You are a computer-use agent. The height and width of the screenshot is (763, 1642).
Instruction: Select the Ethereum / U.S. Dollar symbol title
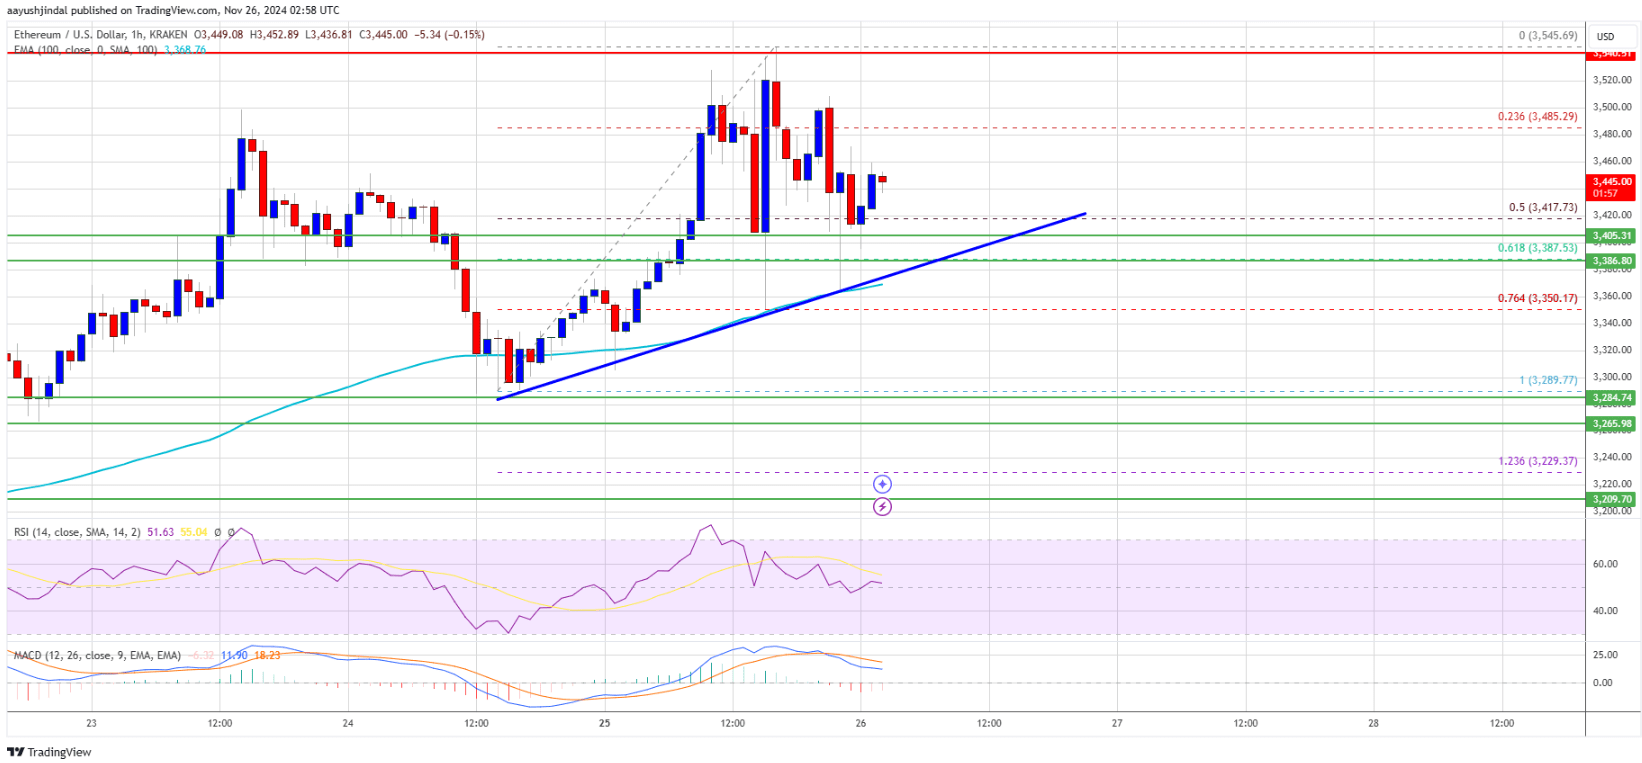(x=103, y=35)
